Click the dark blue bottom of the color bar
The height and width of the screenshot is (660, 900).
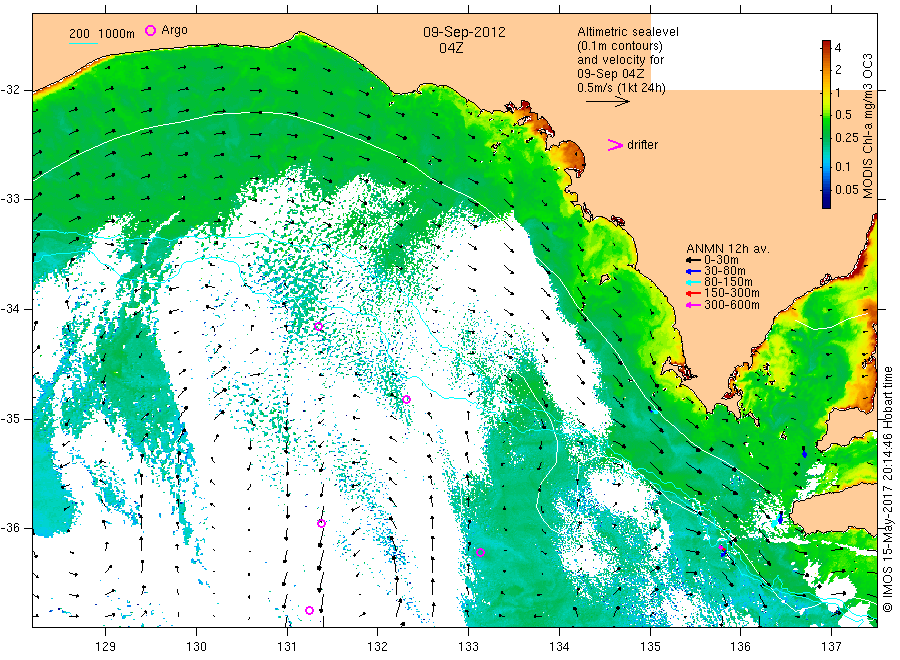tap(826, 203)
